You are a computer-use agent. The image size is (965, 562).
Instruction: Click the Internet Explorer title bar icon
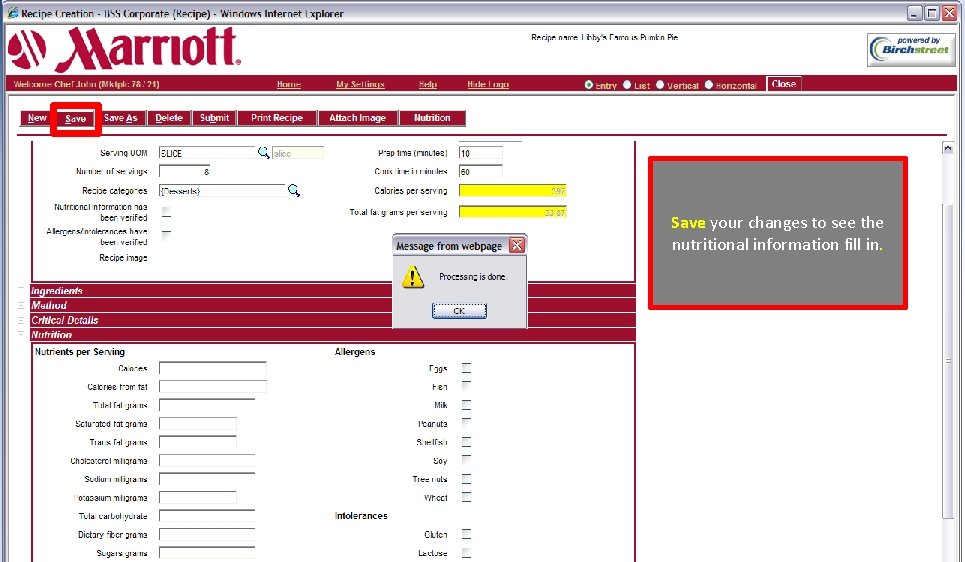12,13
